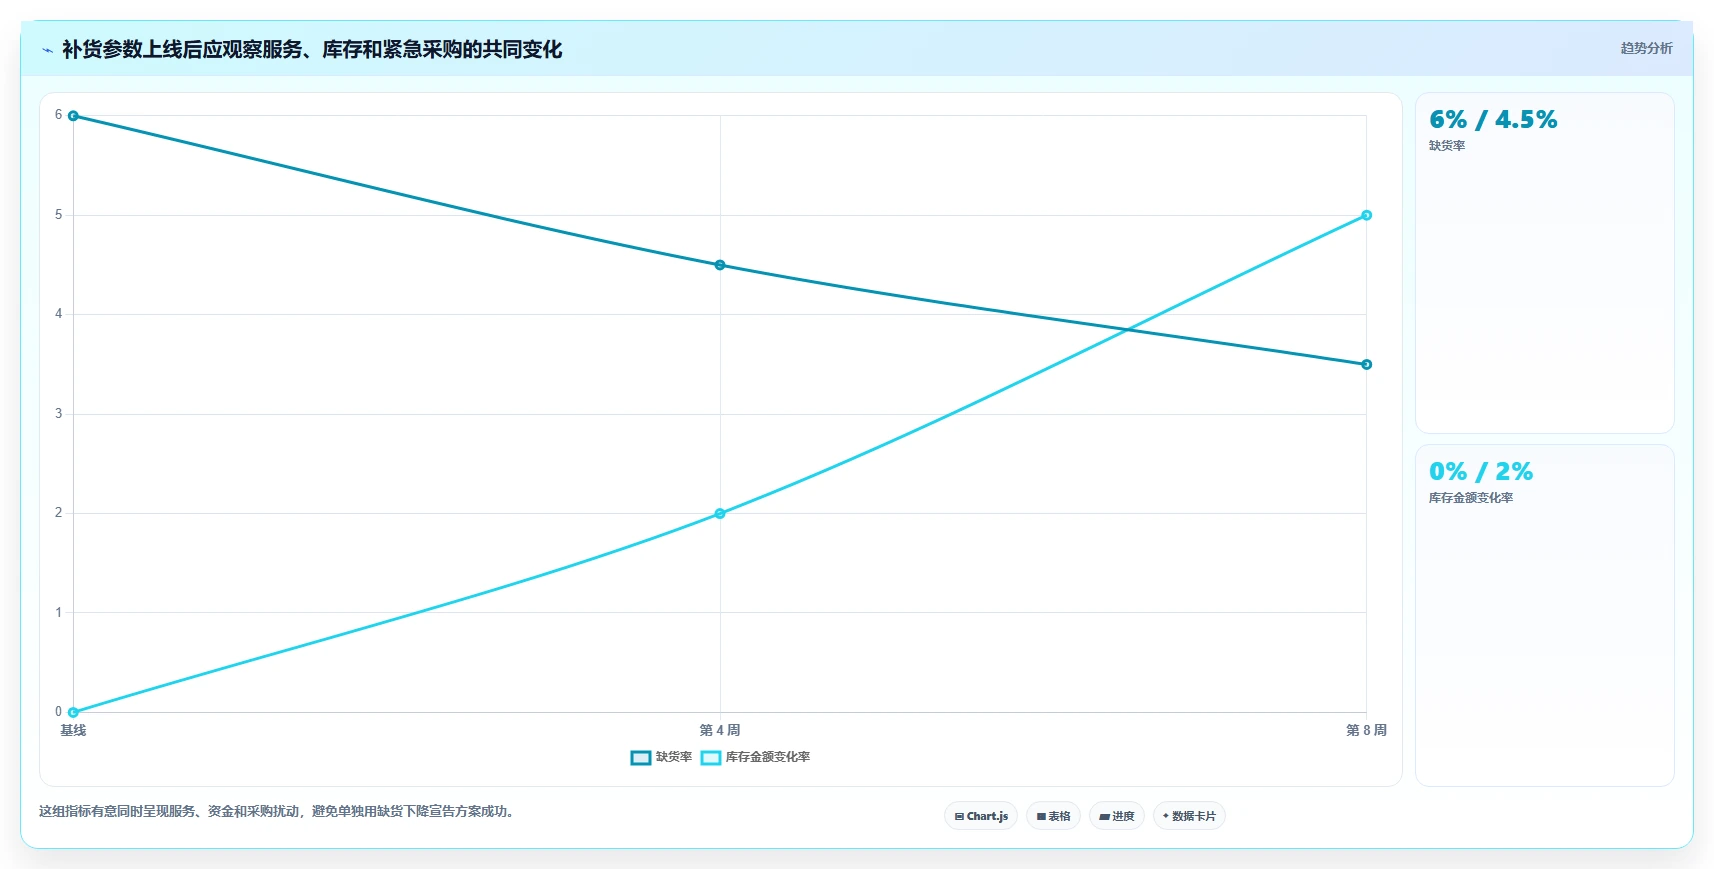Click the 基线 x-axis label
1714x869 pixels.
73,730
